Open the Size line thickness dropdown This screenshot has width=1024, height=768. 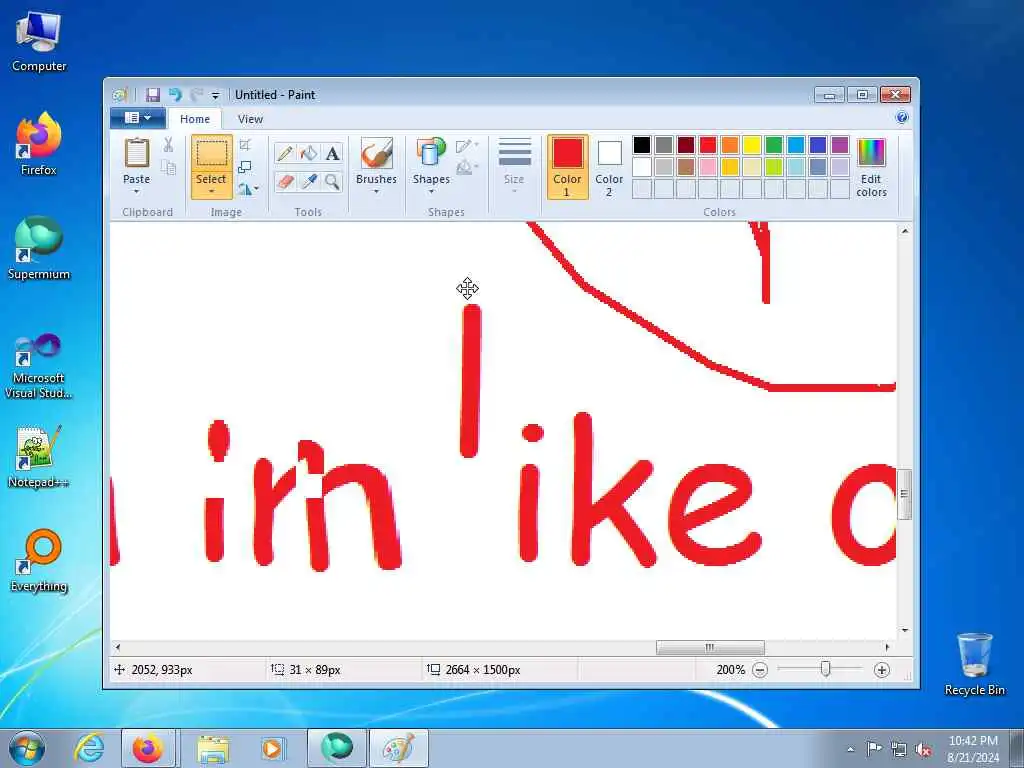(x=514, y=167)
